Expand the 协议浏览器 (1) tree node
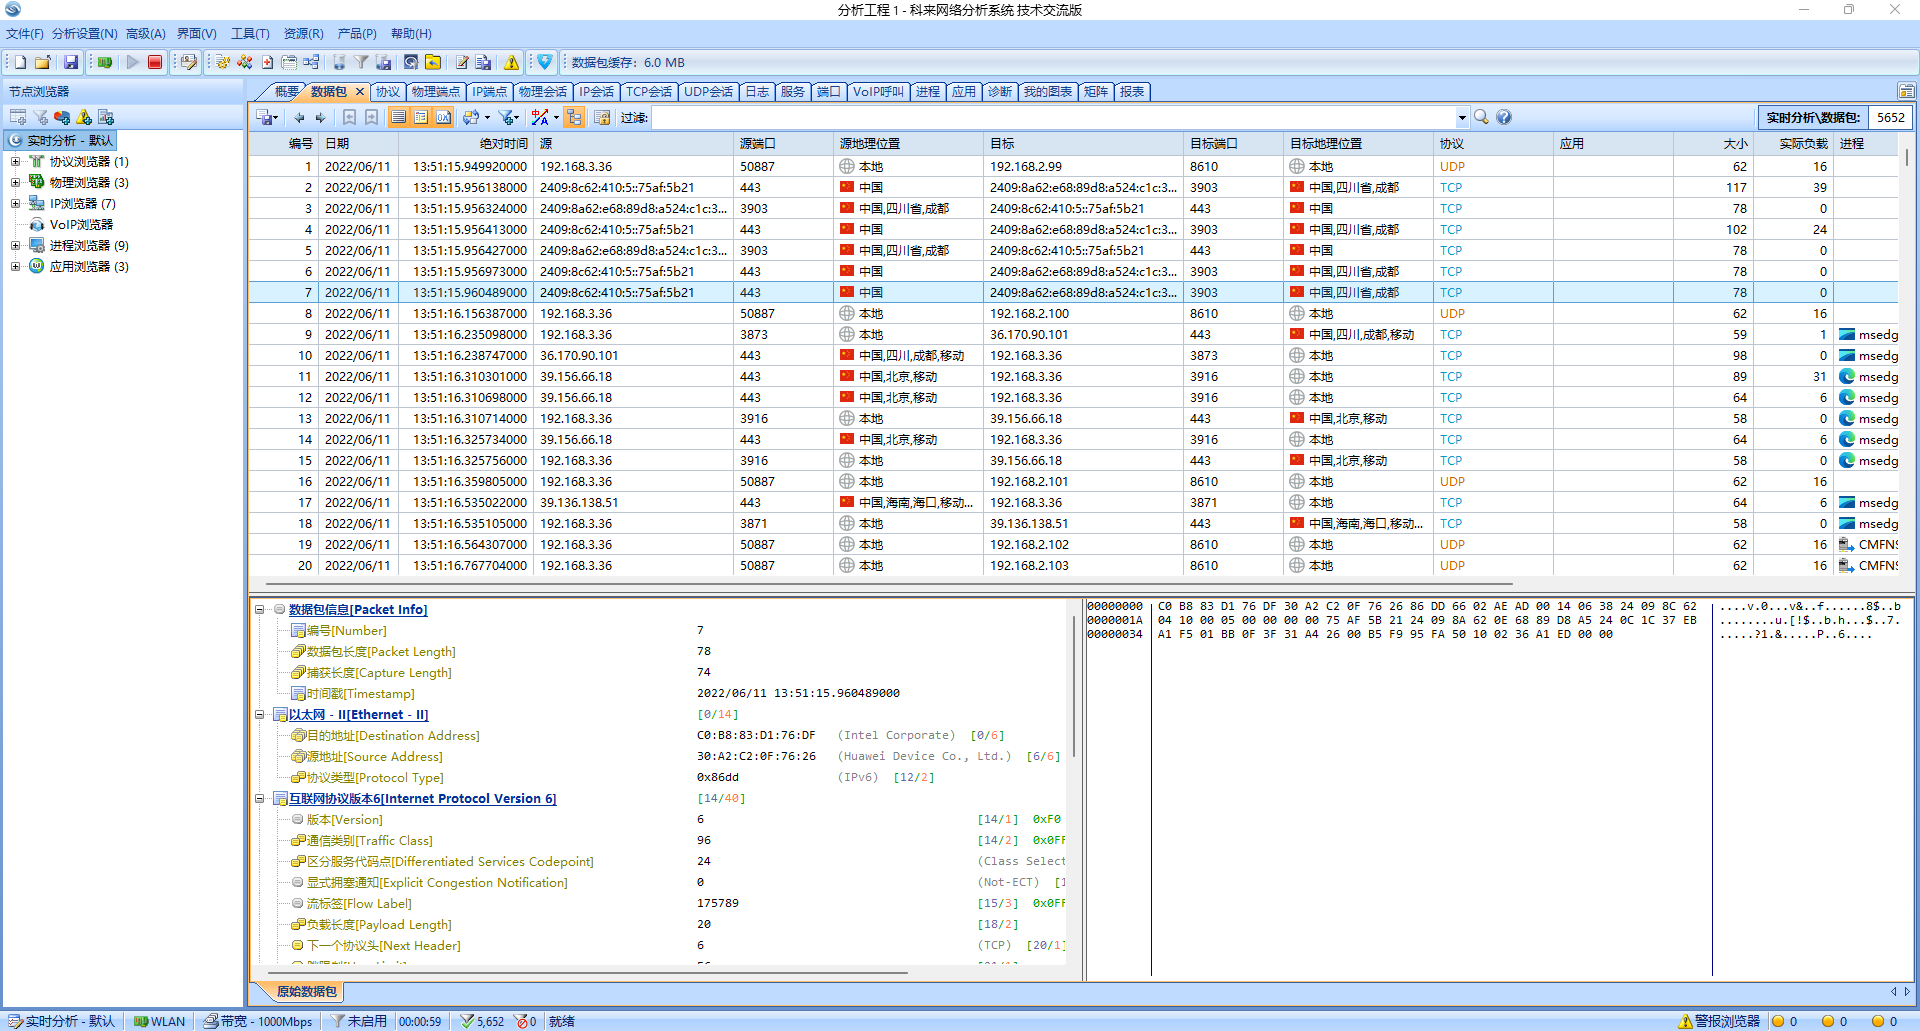 (x=15, y=161)
